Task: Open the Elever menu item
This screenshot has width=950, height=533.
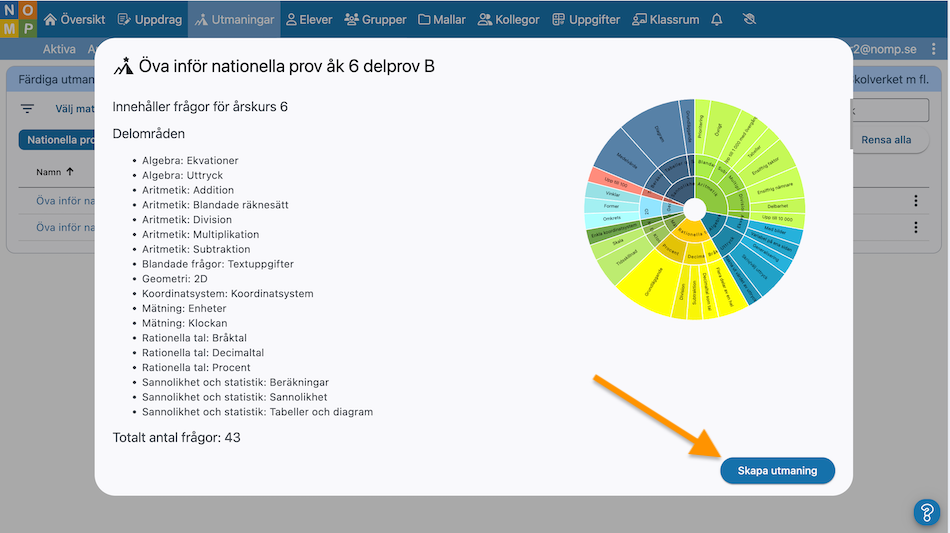Action: [x=309, y=20]
